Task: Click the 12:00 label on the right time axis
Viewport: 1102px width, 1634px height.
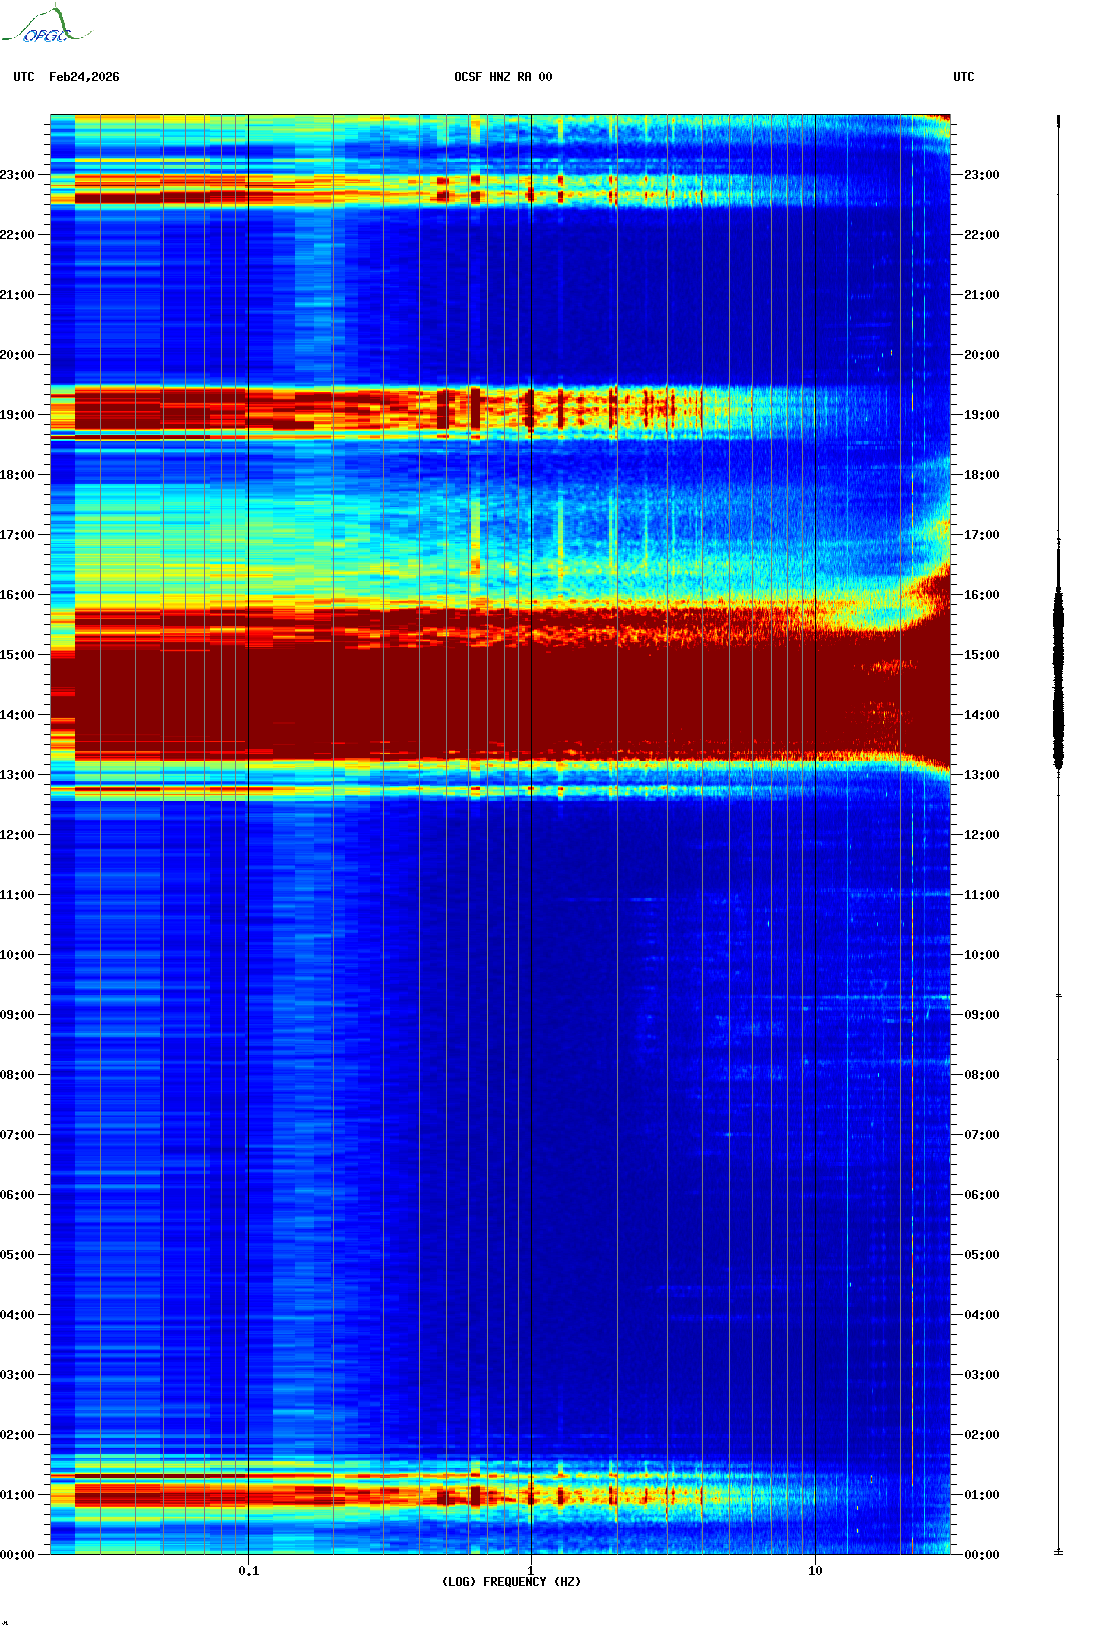Action: (x=982, y=835)
